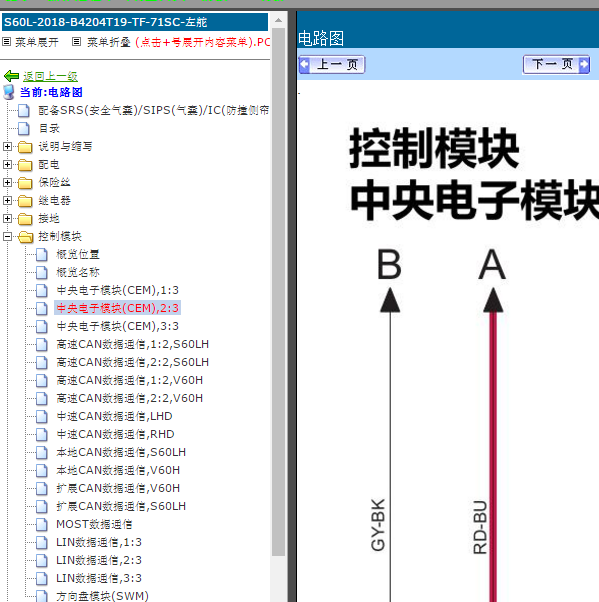Click the page icon beside 本地CAN数据通信,V60H
599x602 pixels.
coord(42,470)
